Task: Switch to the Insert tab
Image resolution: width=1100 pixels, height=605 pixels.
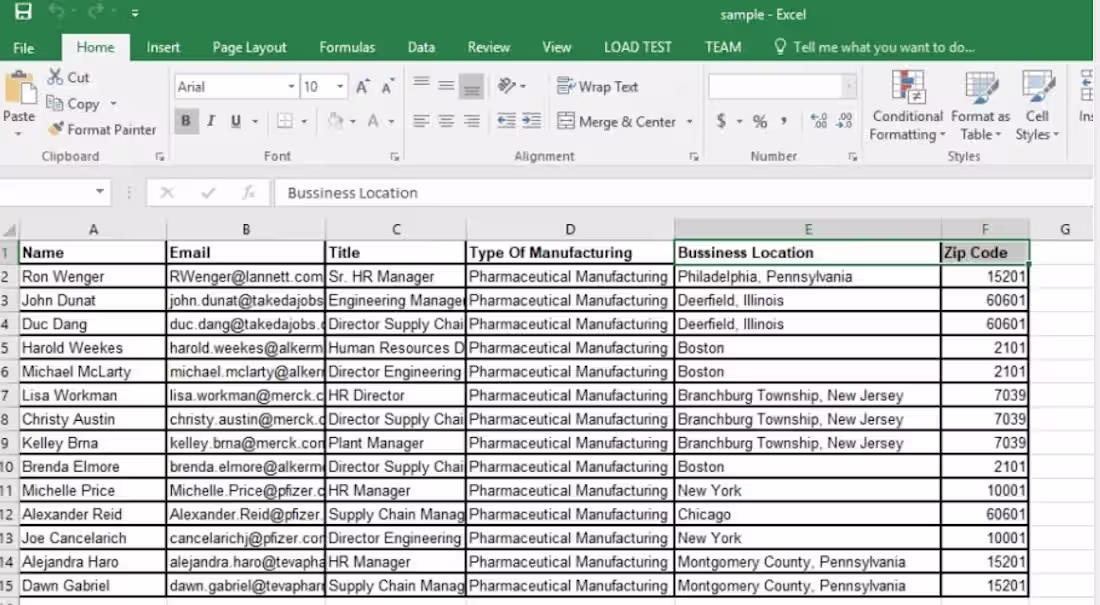Action: (163, 47)
